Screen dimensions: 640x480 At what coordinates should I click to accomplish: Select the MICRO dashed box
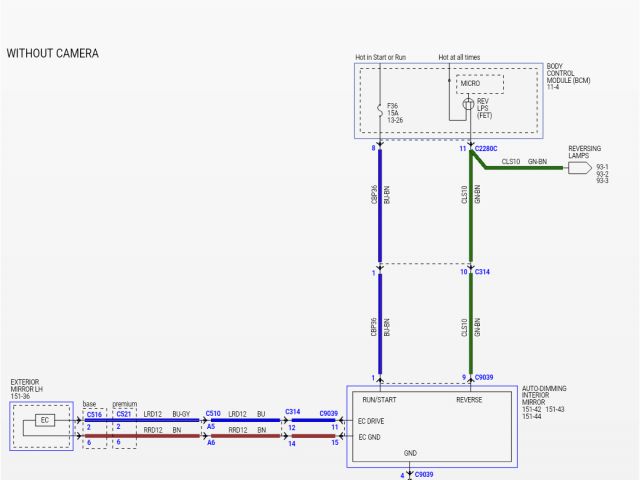(x=480, y=83)
